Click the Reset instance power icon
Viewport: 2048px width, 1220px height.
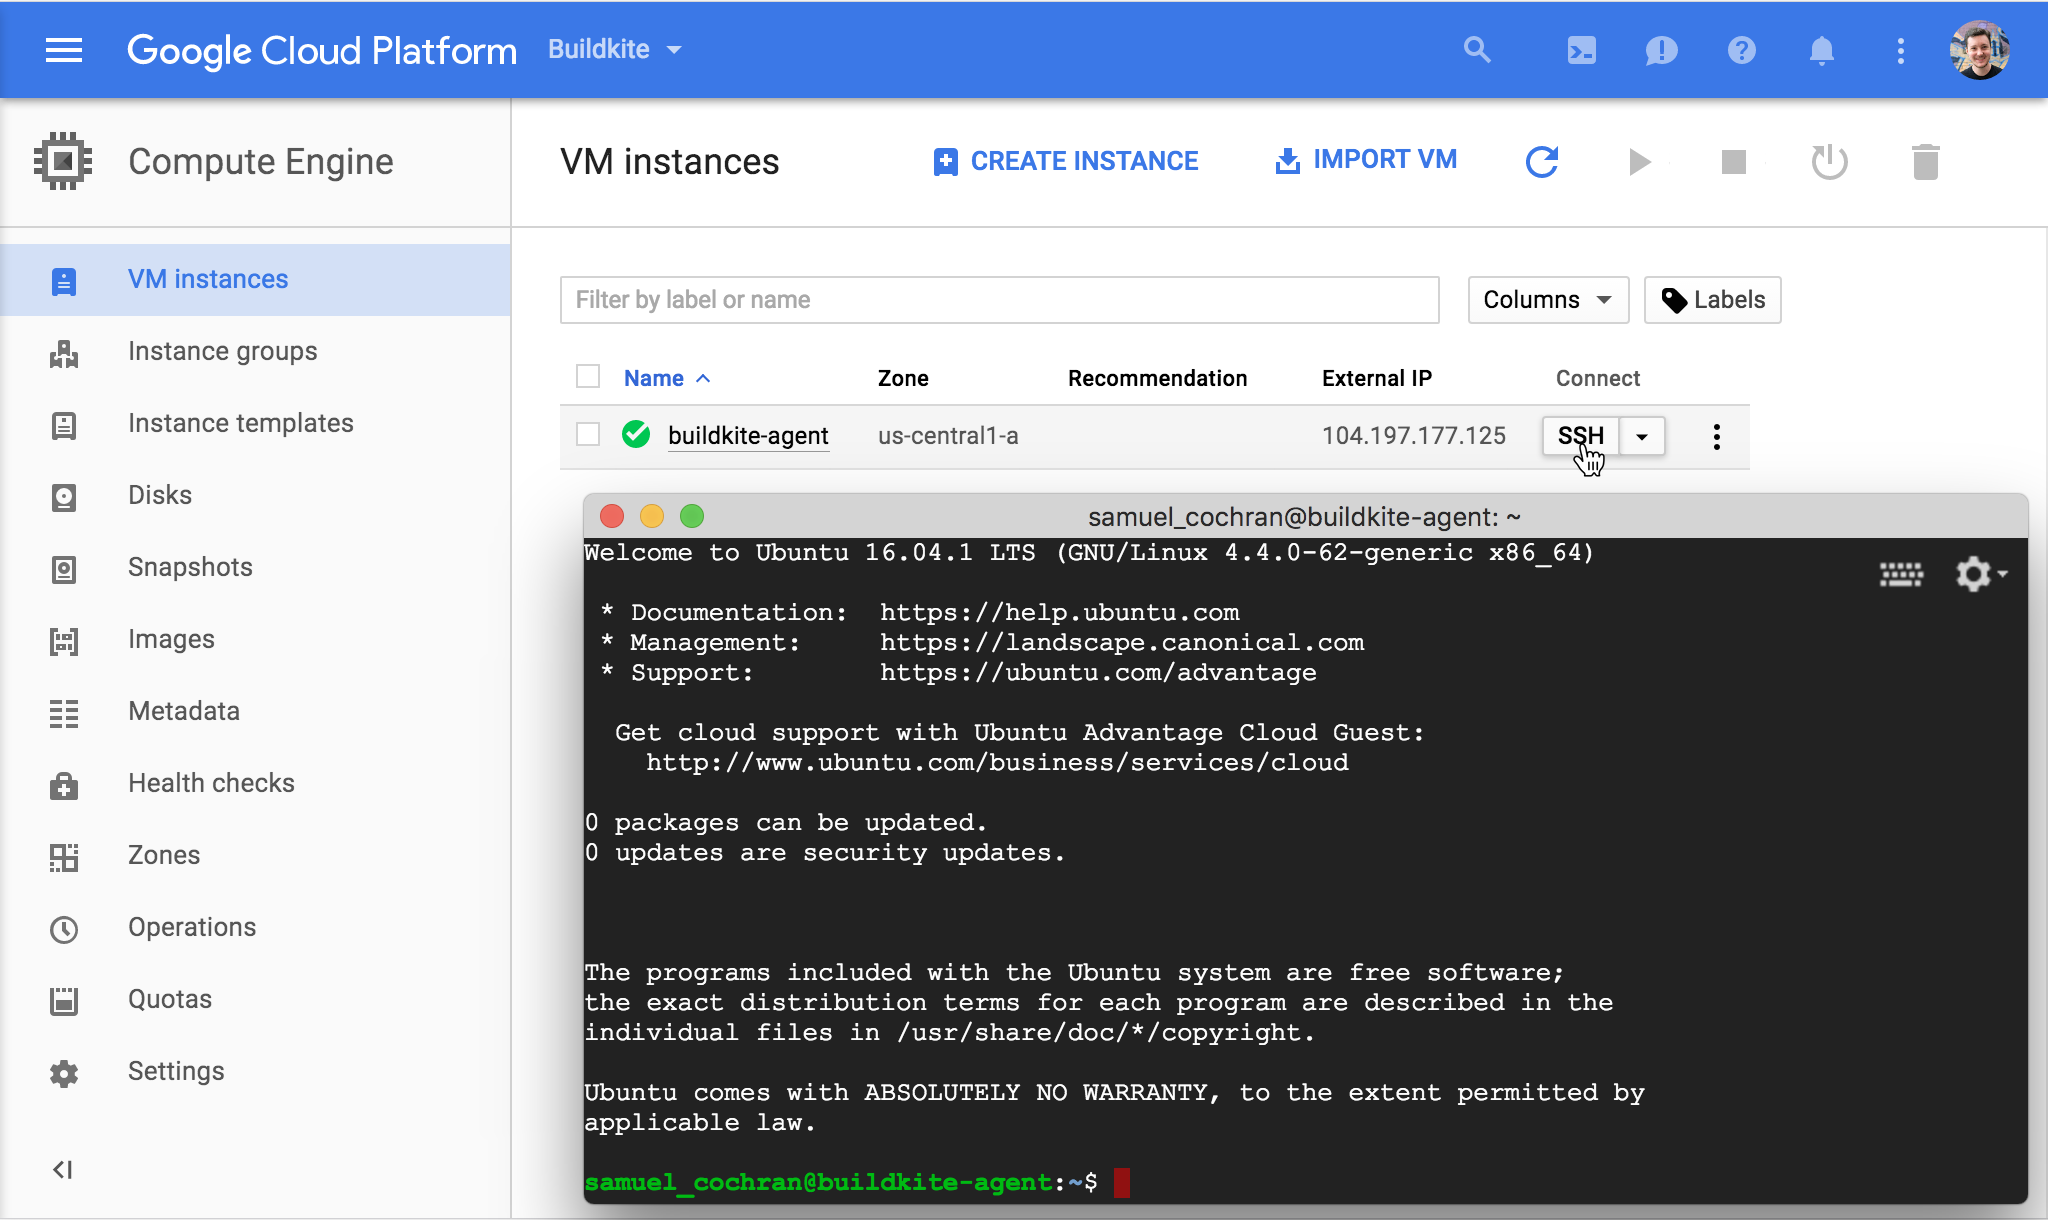click(x=1829, y=161)
